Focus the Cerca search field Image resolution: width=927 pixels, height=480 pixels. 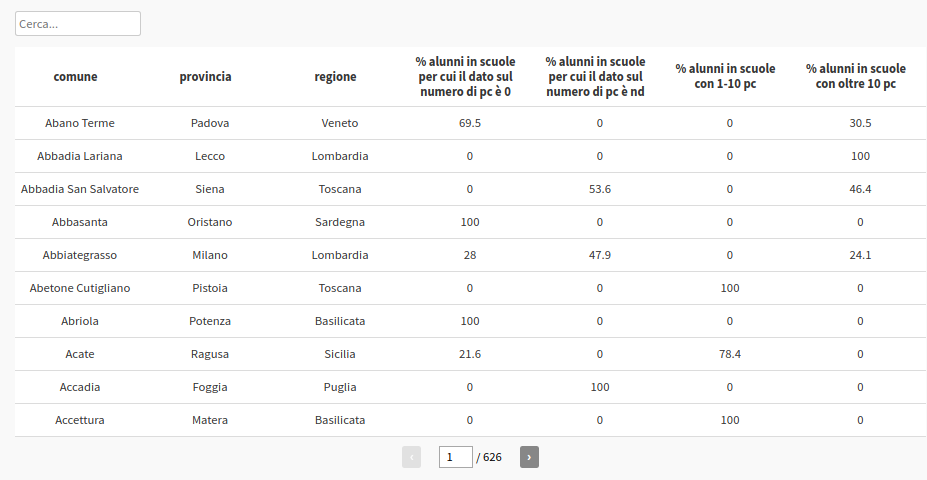click(78, 24)
